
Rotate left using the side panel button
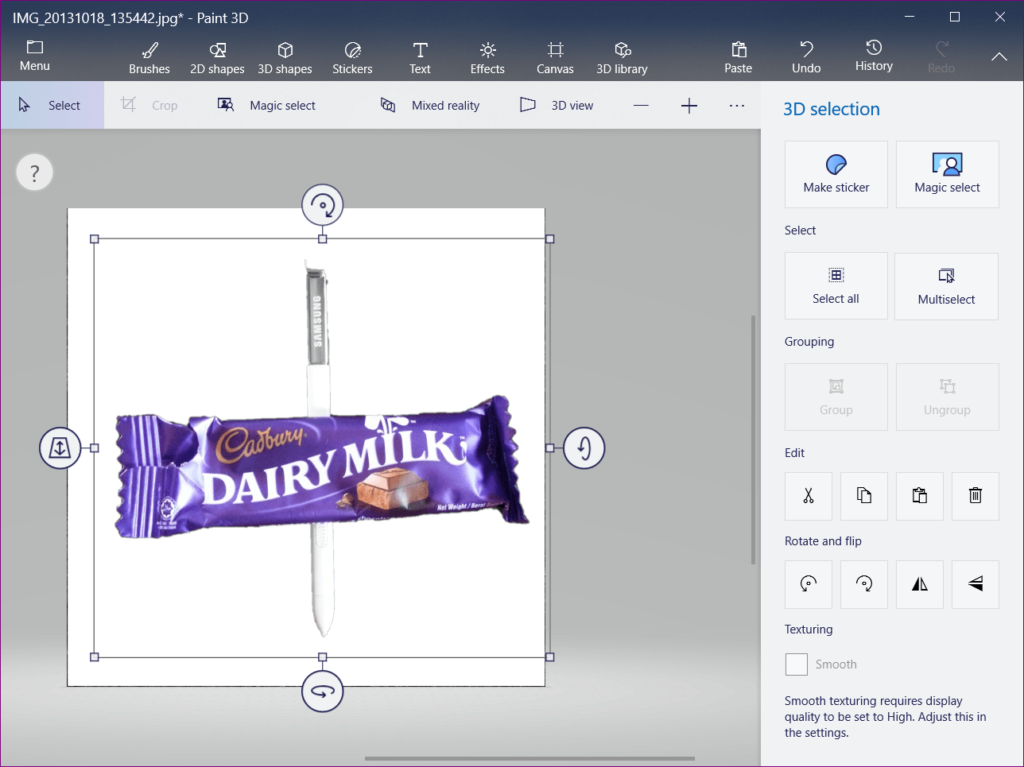(808, 584)
